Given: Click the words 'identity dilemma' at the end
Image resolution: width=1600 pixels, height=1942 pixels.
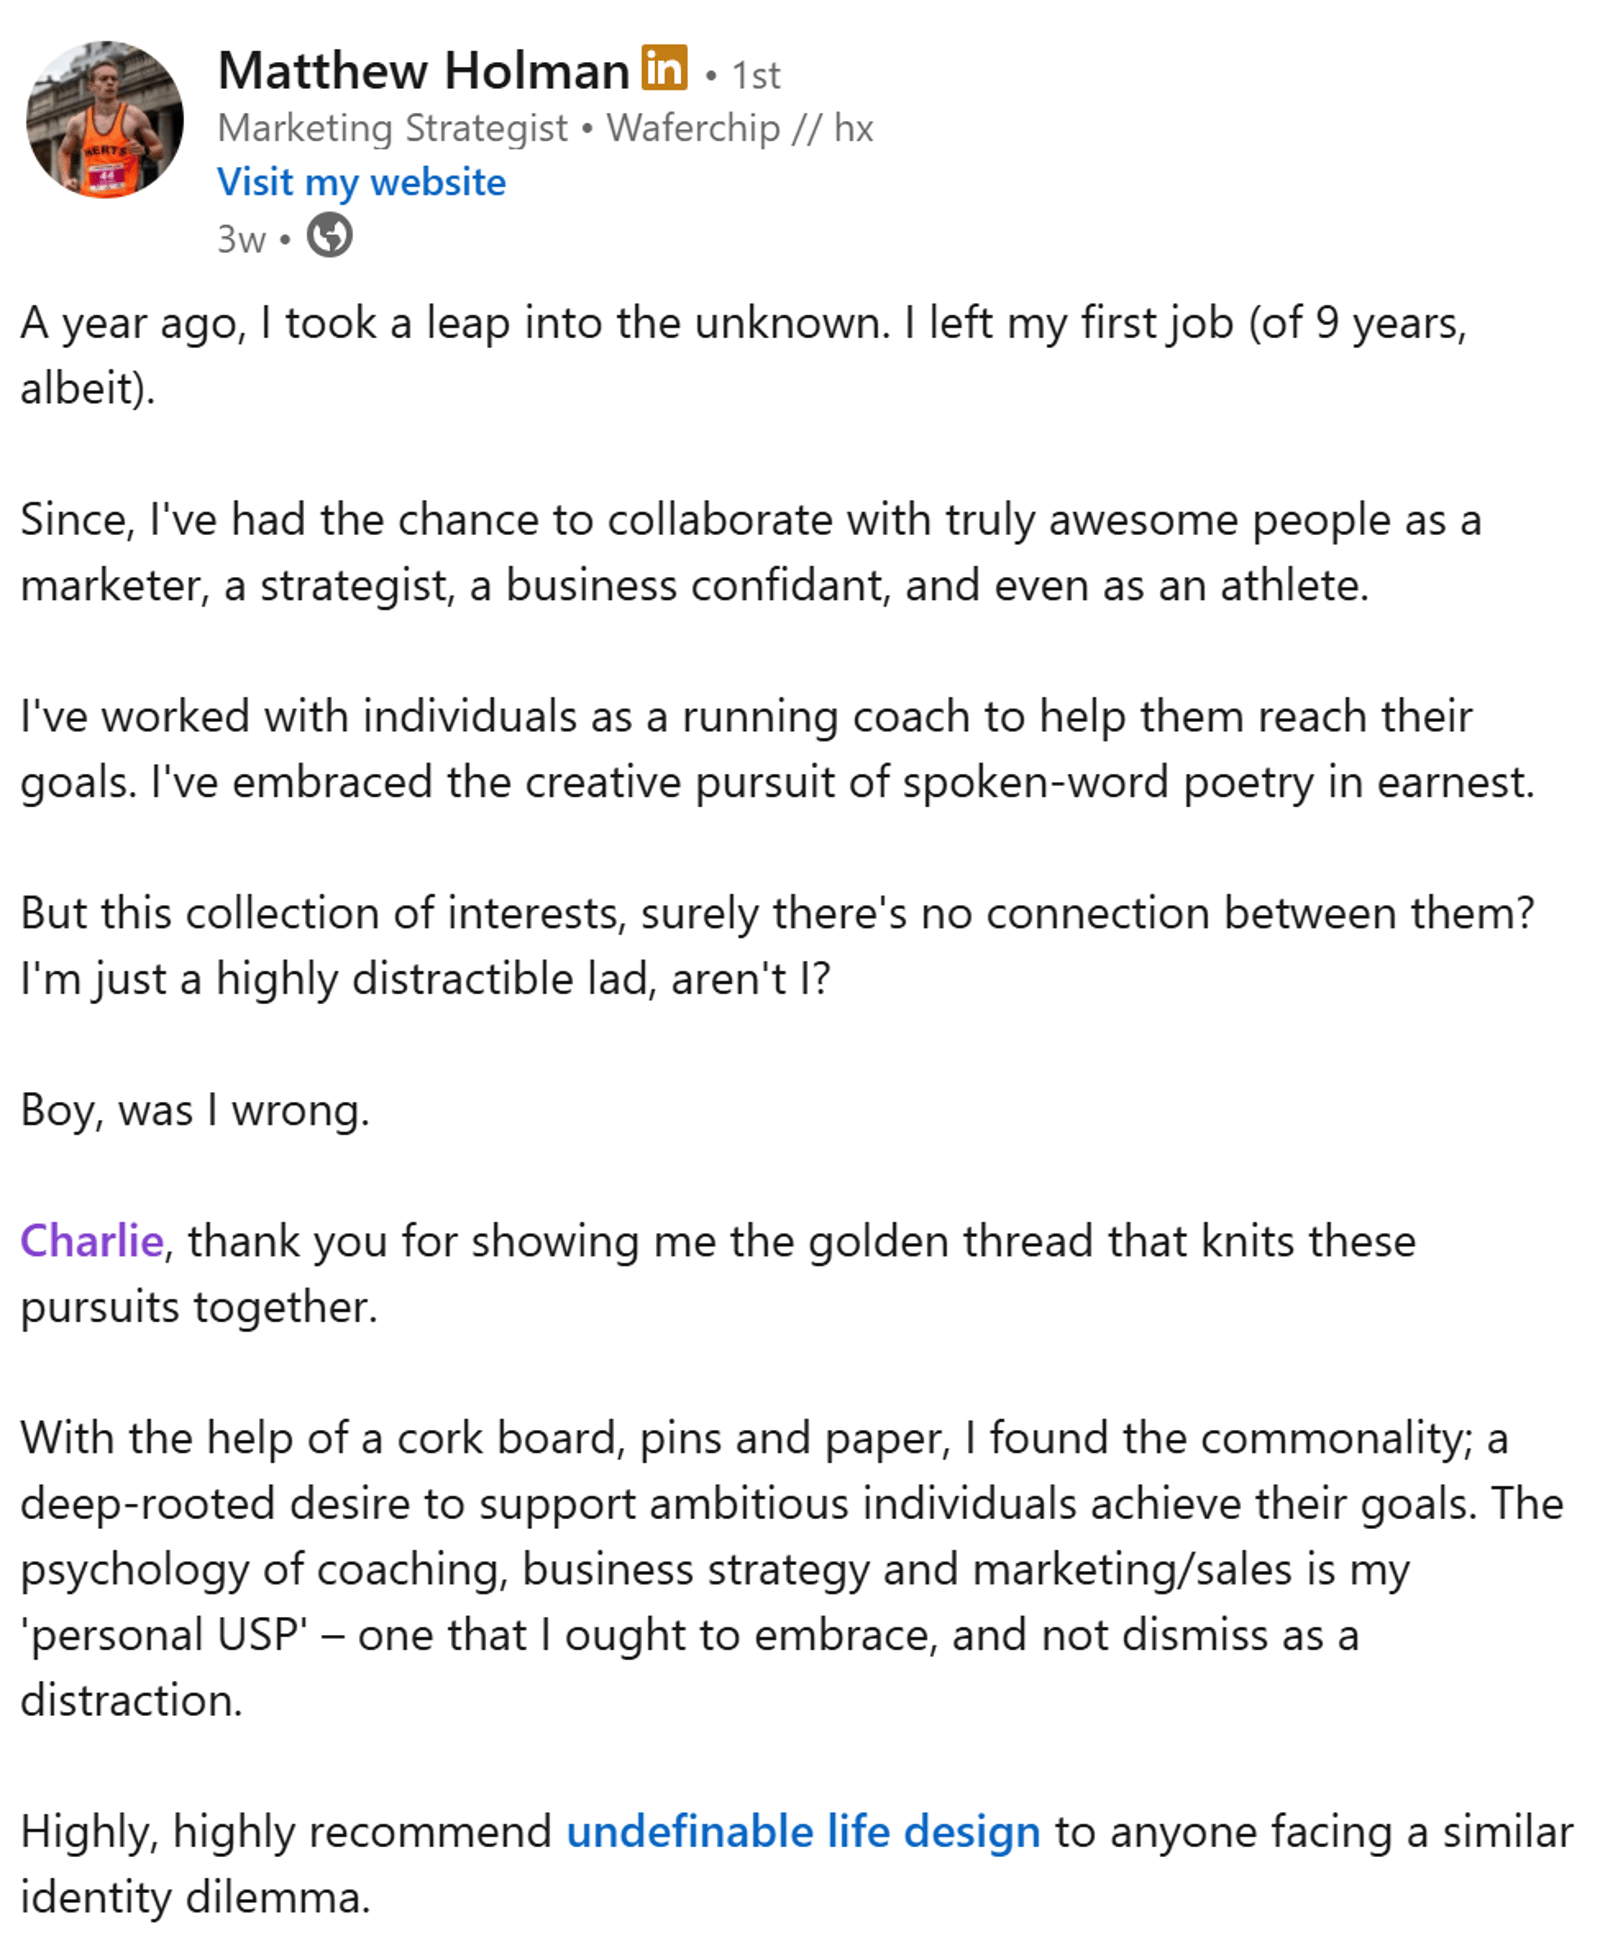Looking at the screenshot, I should coord(195,1898).
